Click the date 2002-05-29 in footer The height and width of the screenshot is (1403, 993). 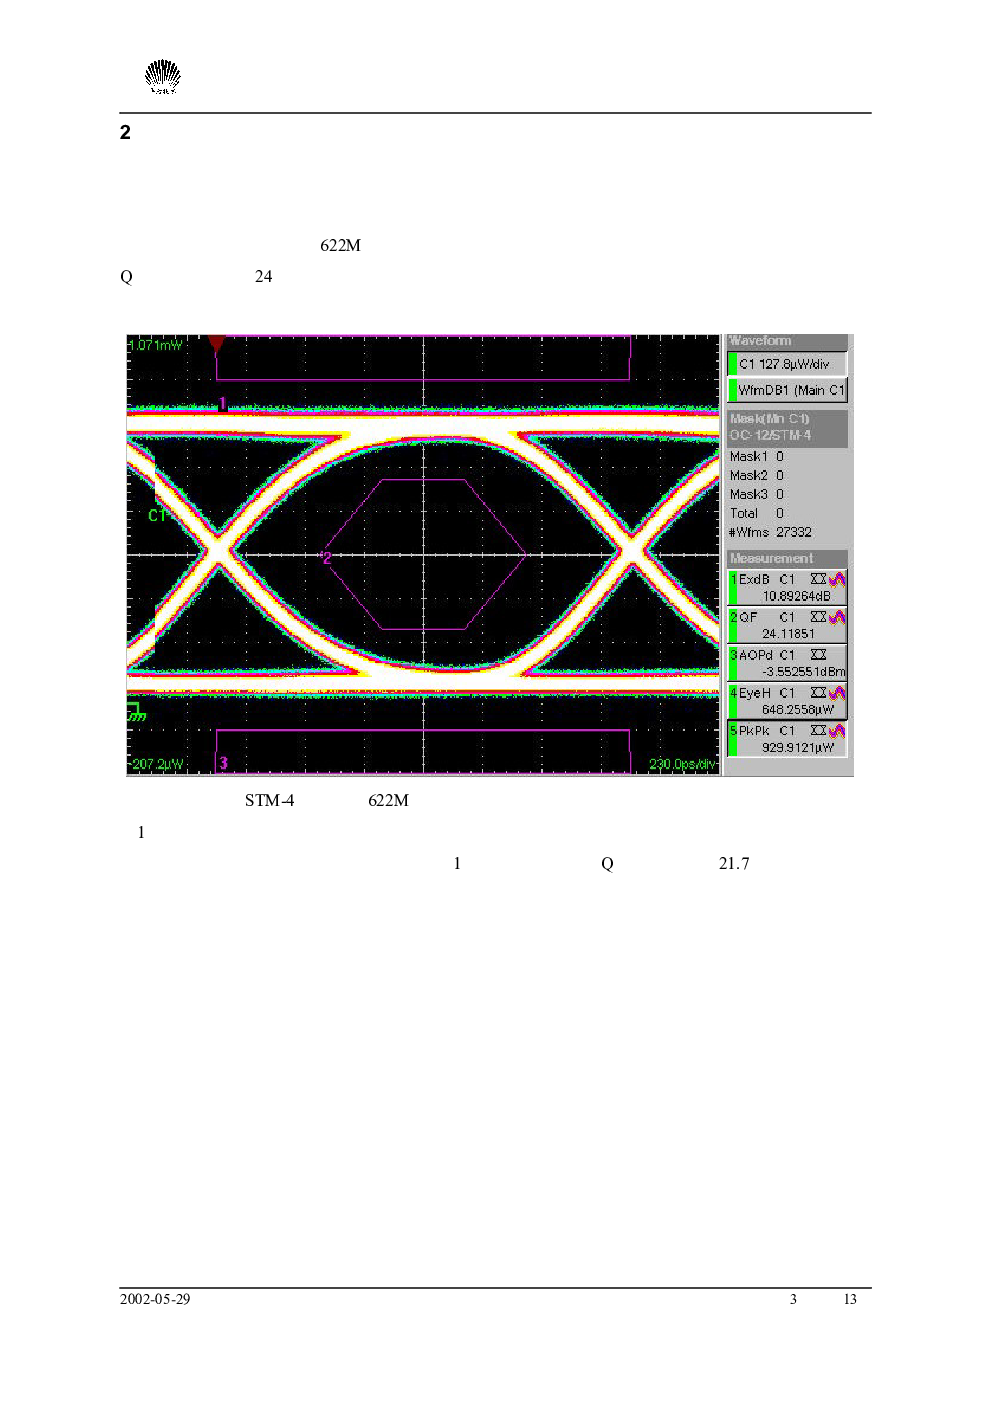[x=155, y=1299]
